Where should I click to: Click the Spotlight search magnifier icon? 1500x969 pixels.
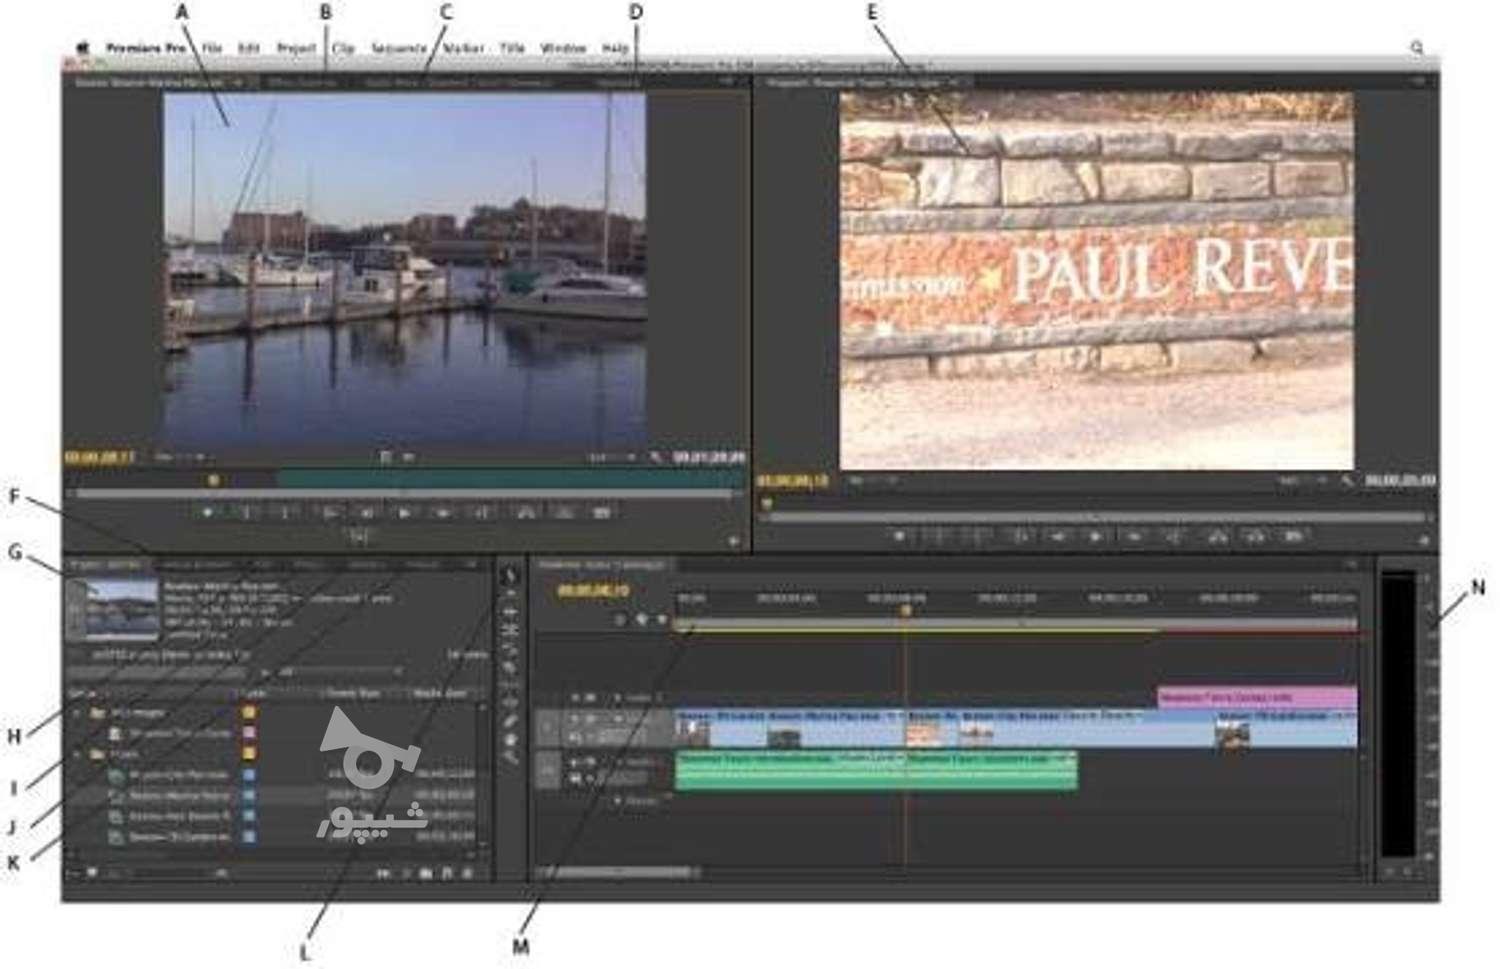coord(1417,48)
